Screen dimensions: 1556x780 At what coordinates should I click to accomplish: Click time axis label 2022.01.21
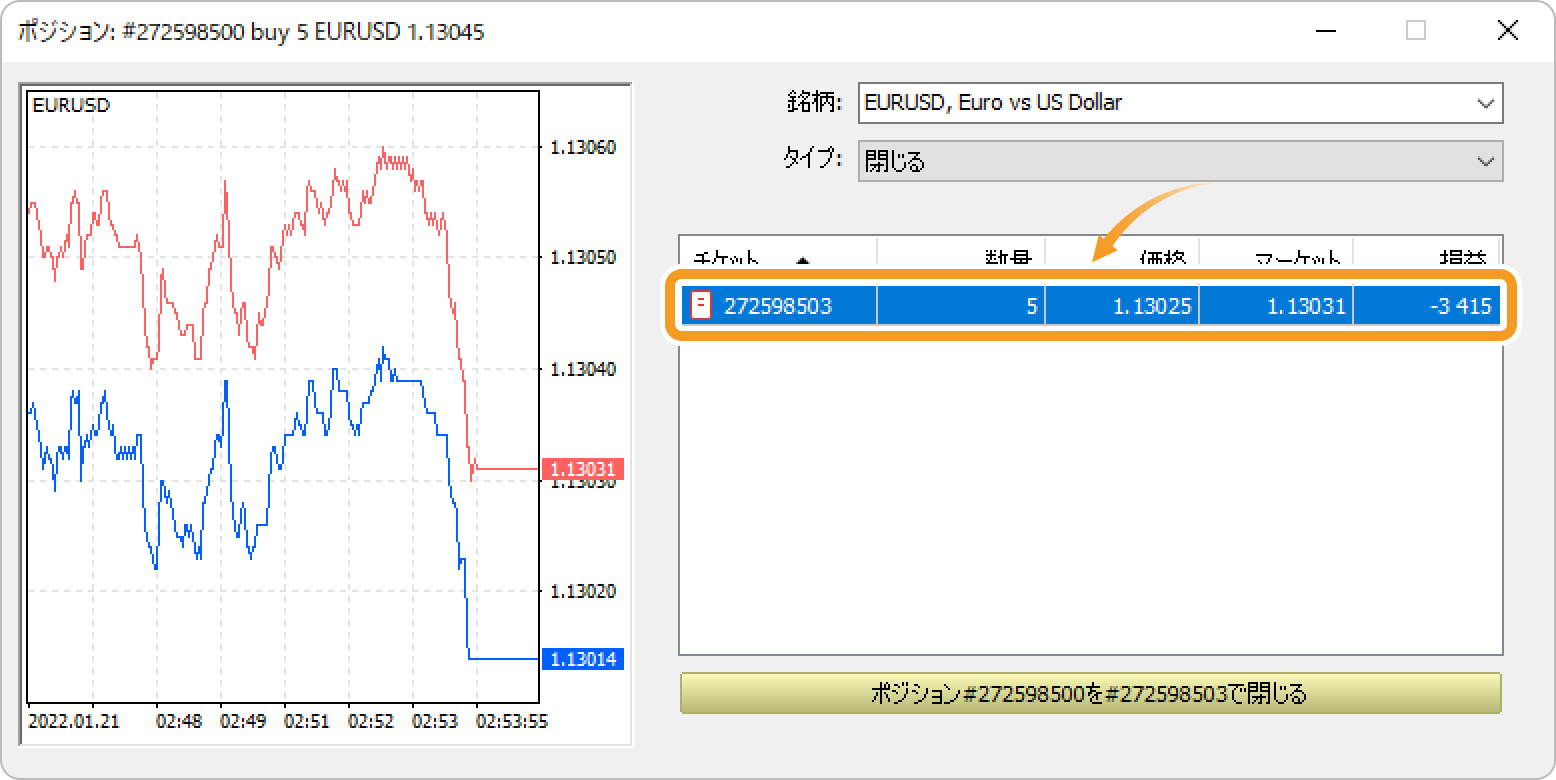(x=74, y=720)
